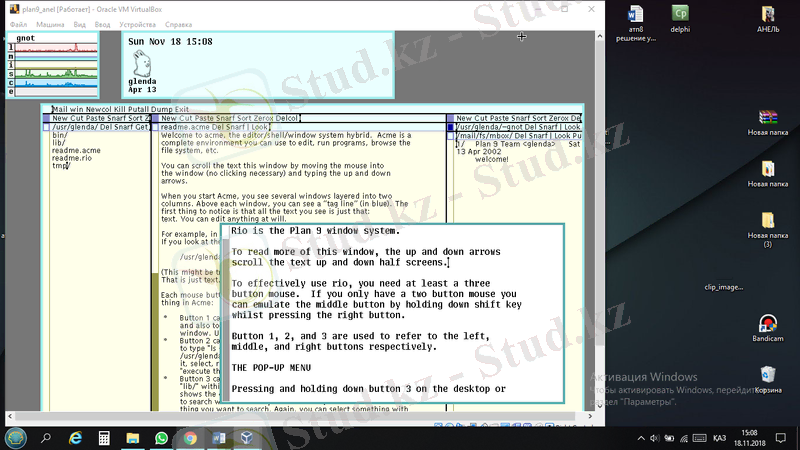
Task: Launch Bandicam from desktop
Action: (x=768, y=328)
